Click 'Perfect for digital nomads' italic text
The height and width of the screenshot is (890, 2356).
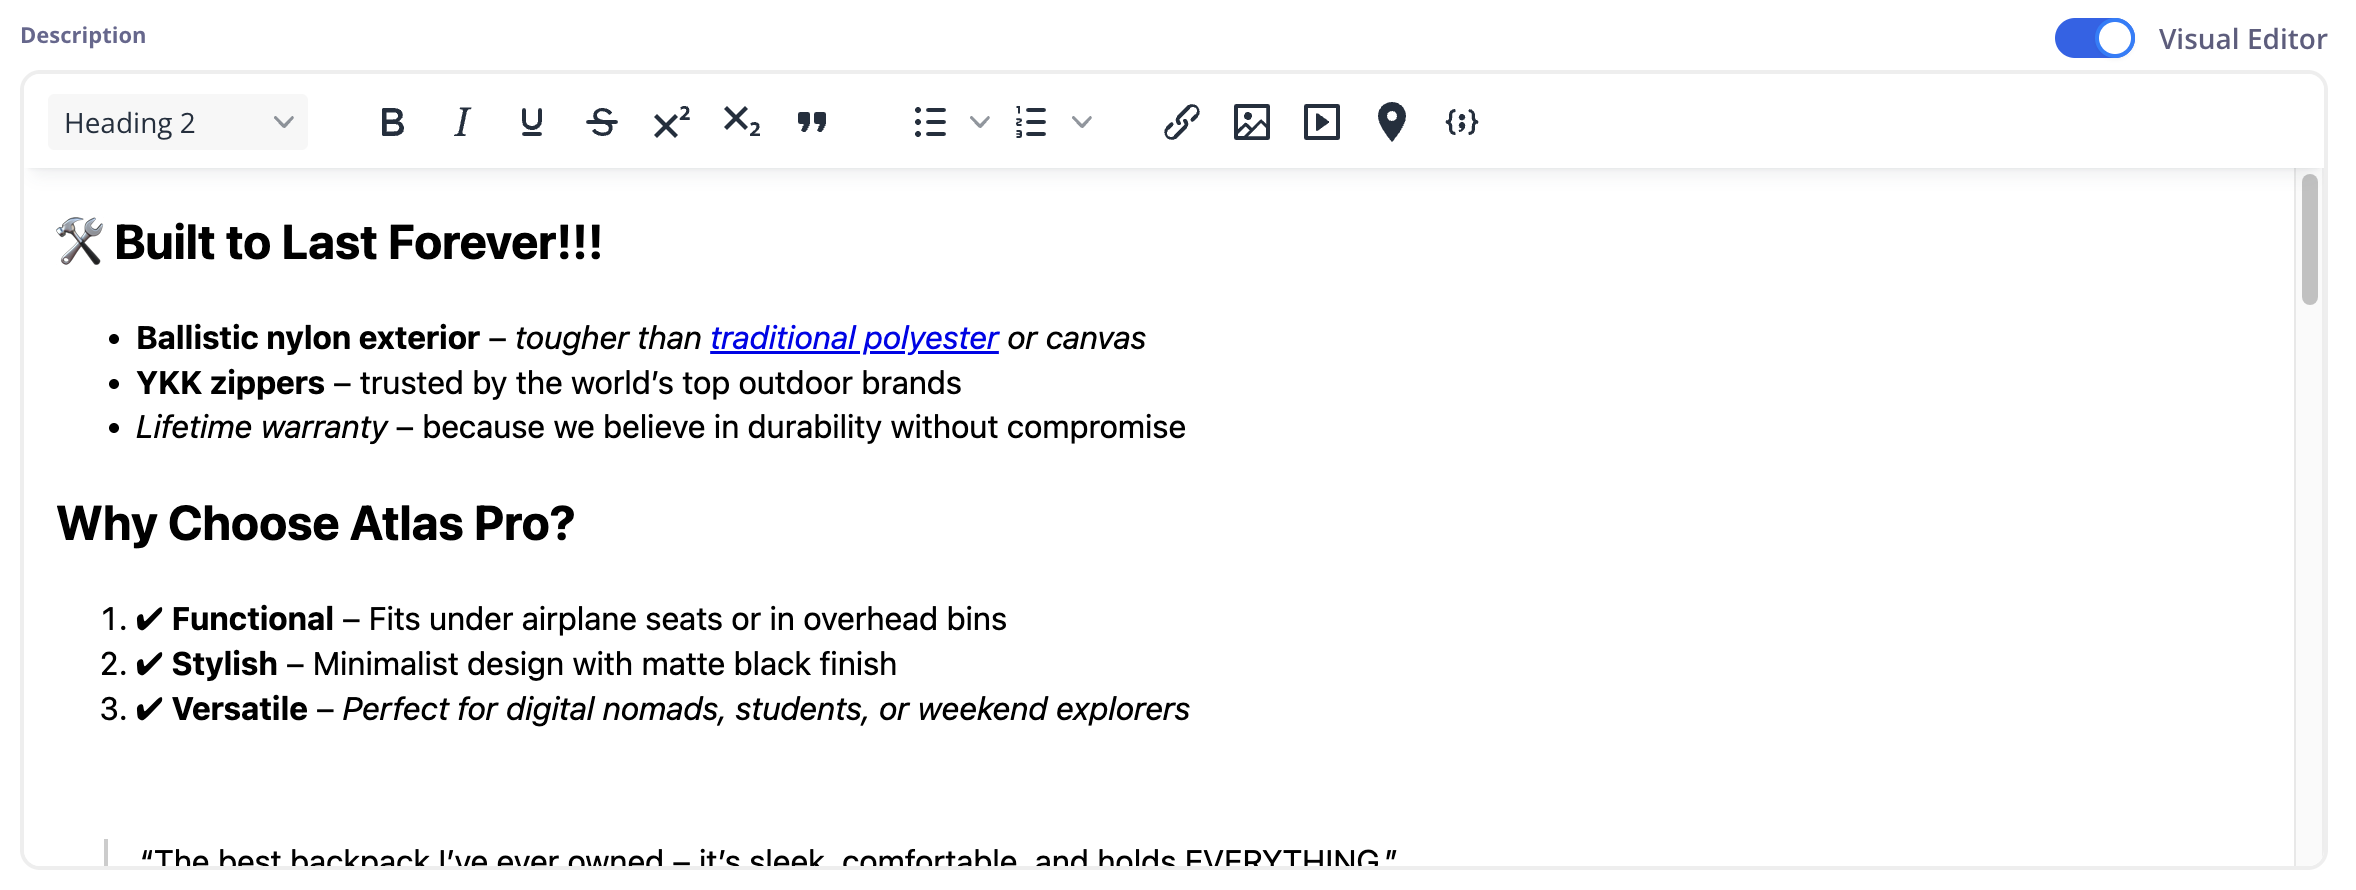click(530, 709)
